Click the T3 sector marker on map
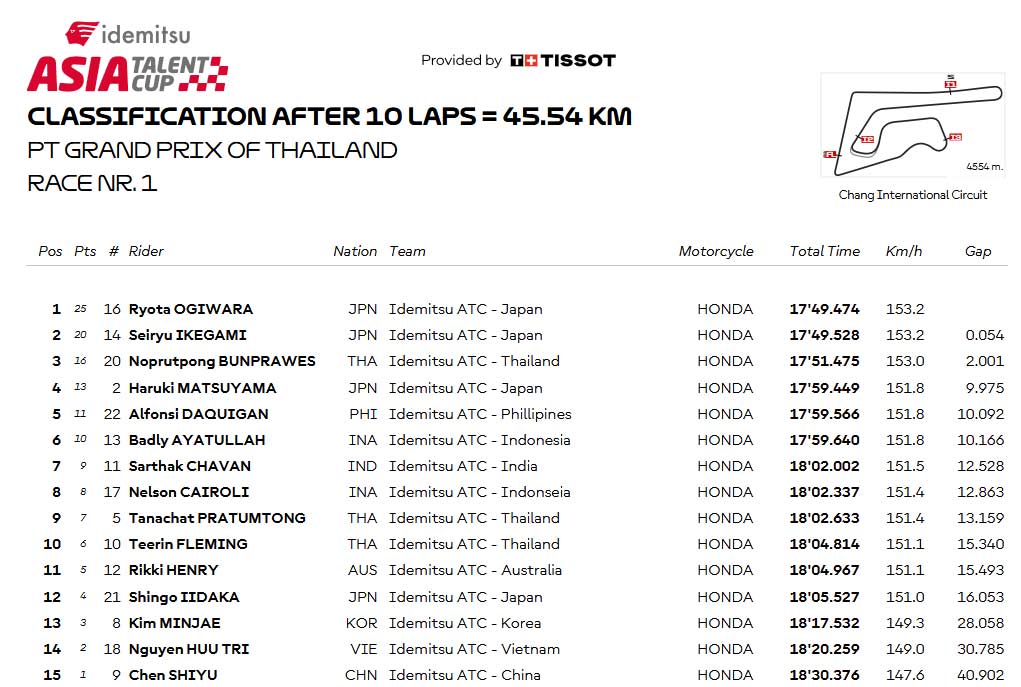The height and width of the screenshot is (687, 1021). (x=954, y=137)
